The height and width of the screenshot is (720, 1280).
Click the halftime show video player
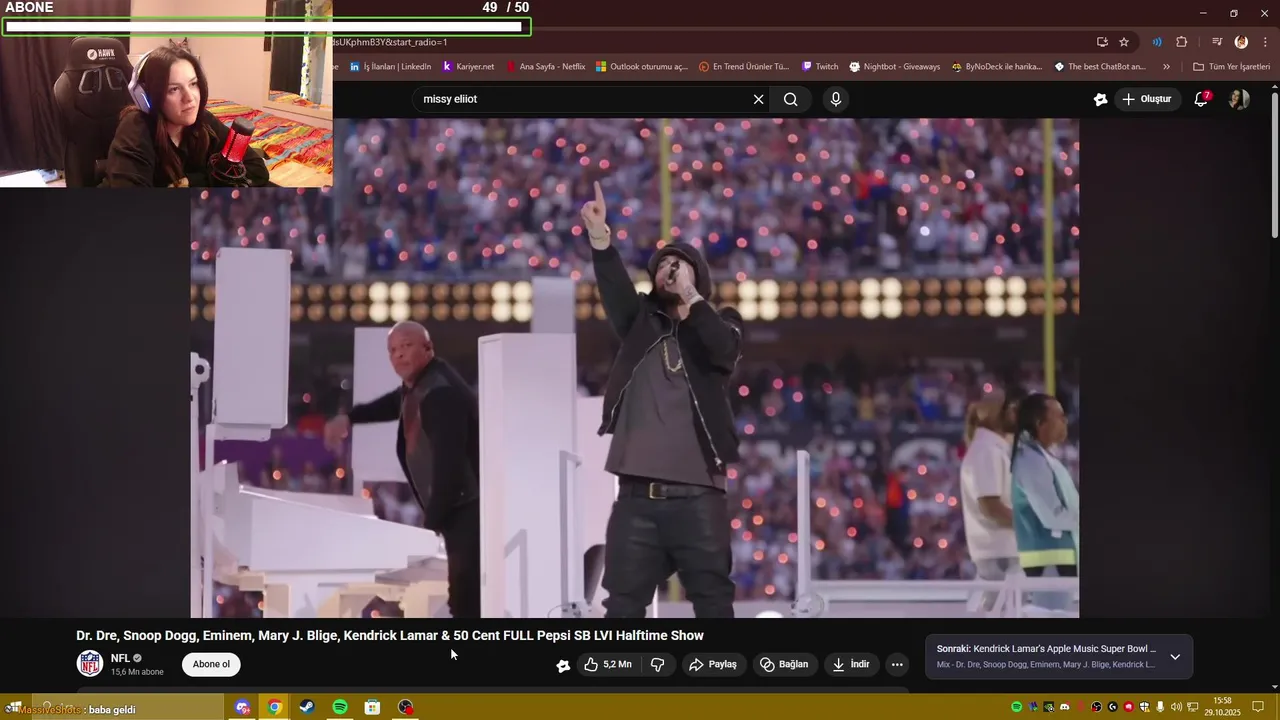pos(635,368)
